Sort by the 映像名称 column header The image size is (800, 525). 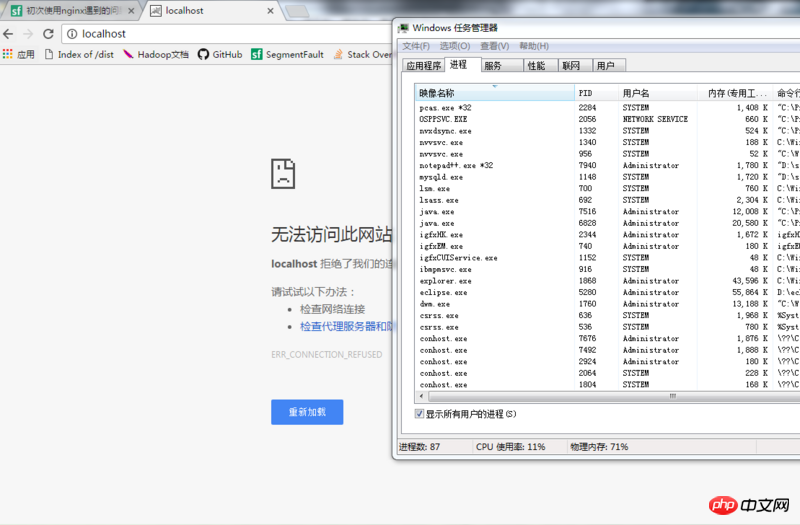tap(495, 93)
